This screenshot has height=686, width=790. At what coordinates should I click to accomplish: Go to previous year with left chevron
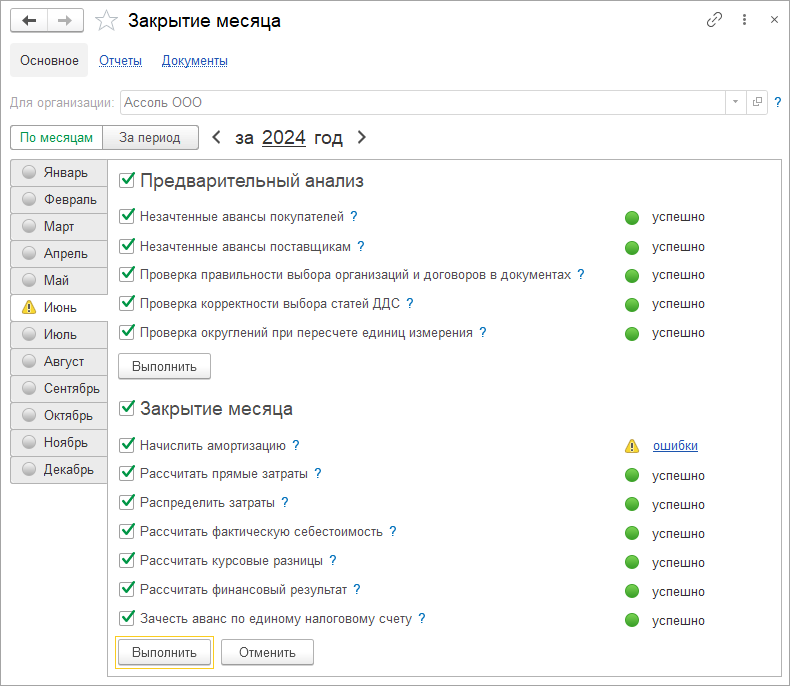217,138
